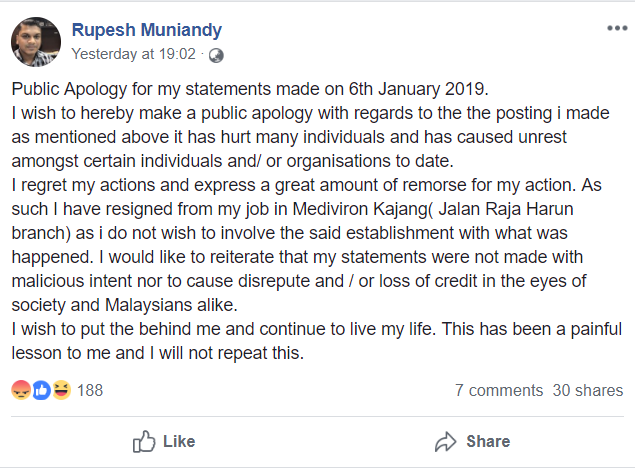Screen dimensions: 635x472
Task: Open the 7 comments link
Action: coord(499,390)
